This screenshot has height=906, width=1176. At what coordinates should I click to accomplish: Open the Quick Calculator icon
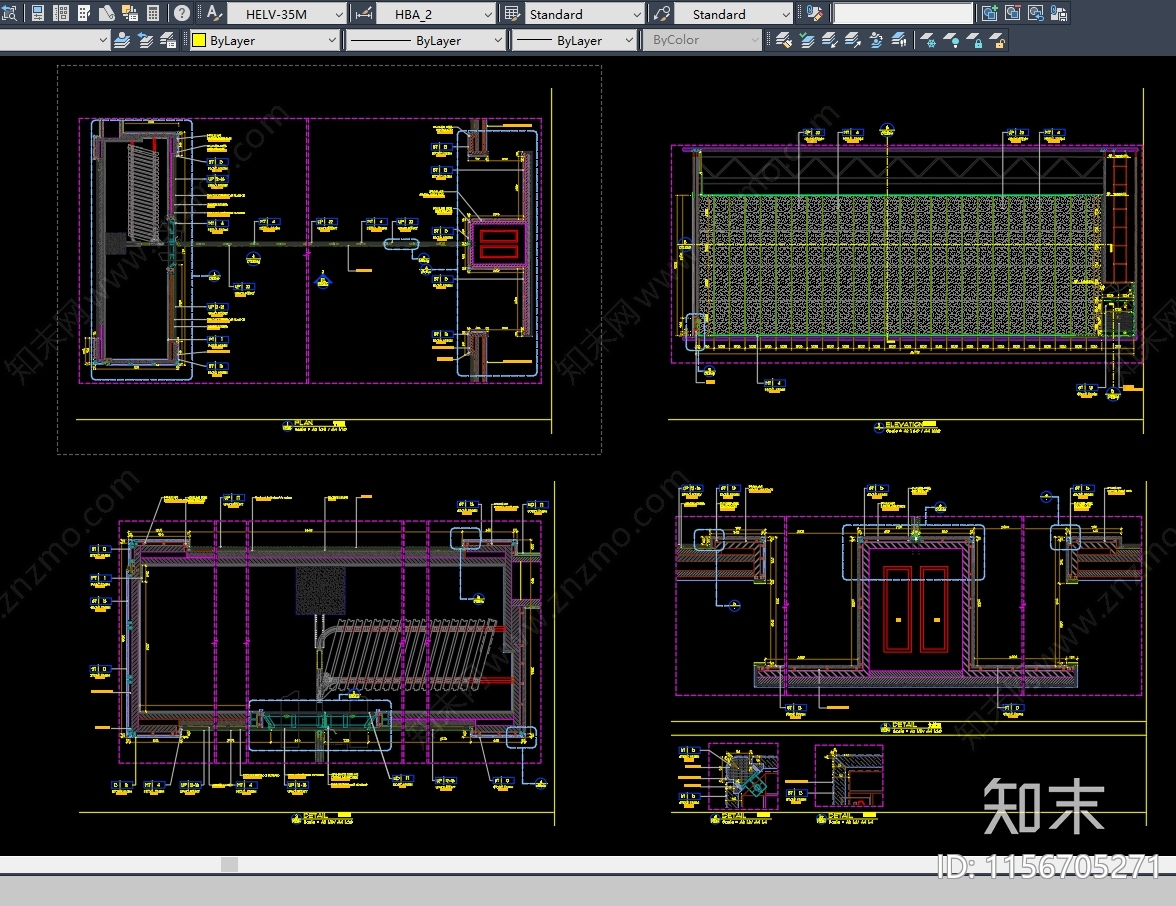point(153,14)
